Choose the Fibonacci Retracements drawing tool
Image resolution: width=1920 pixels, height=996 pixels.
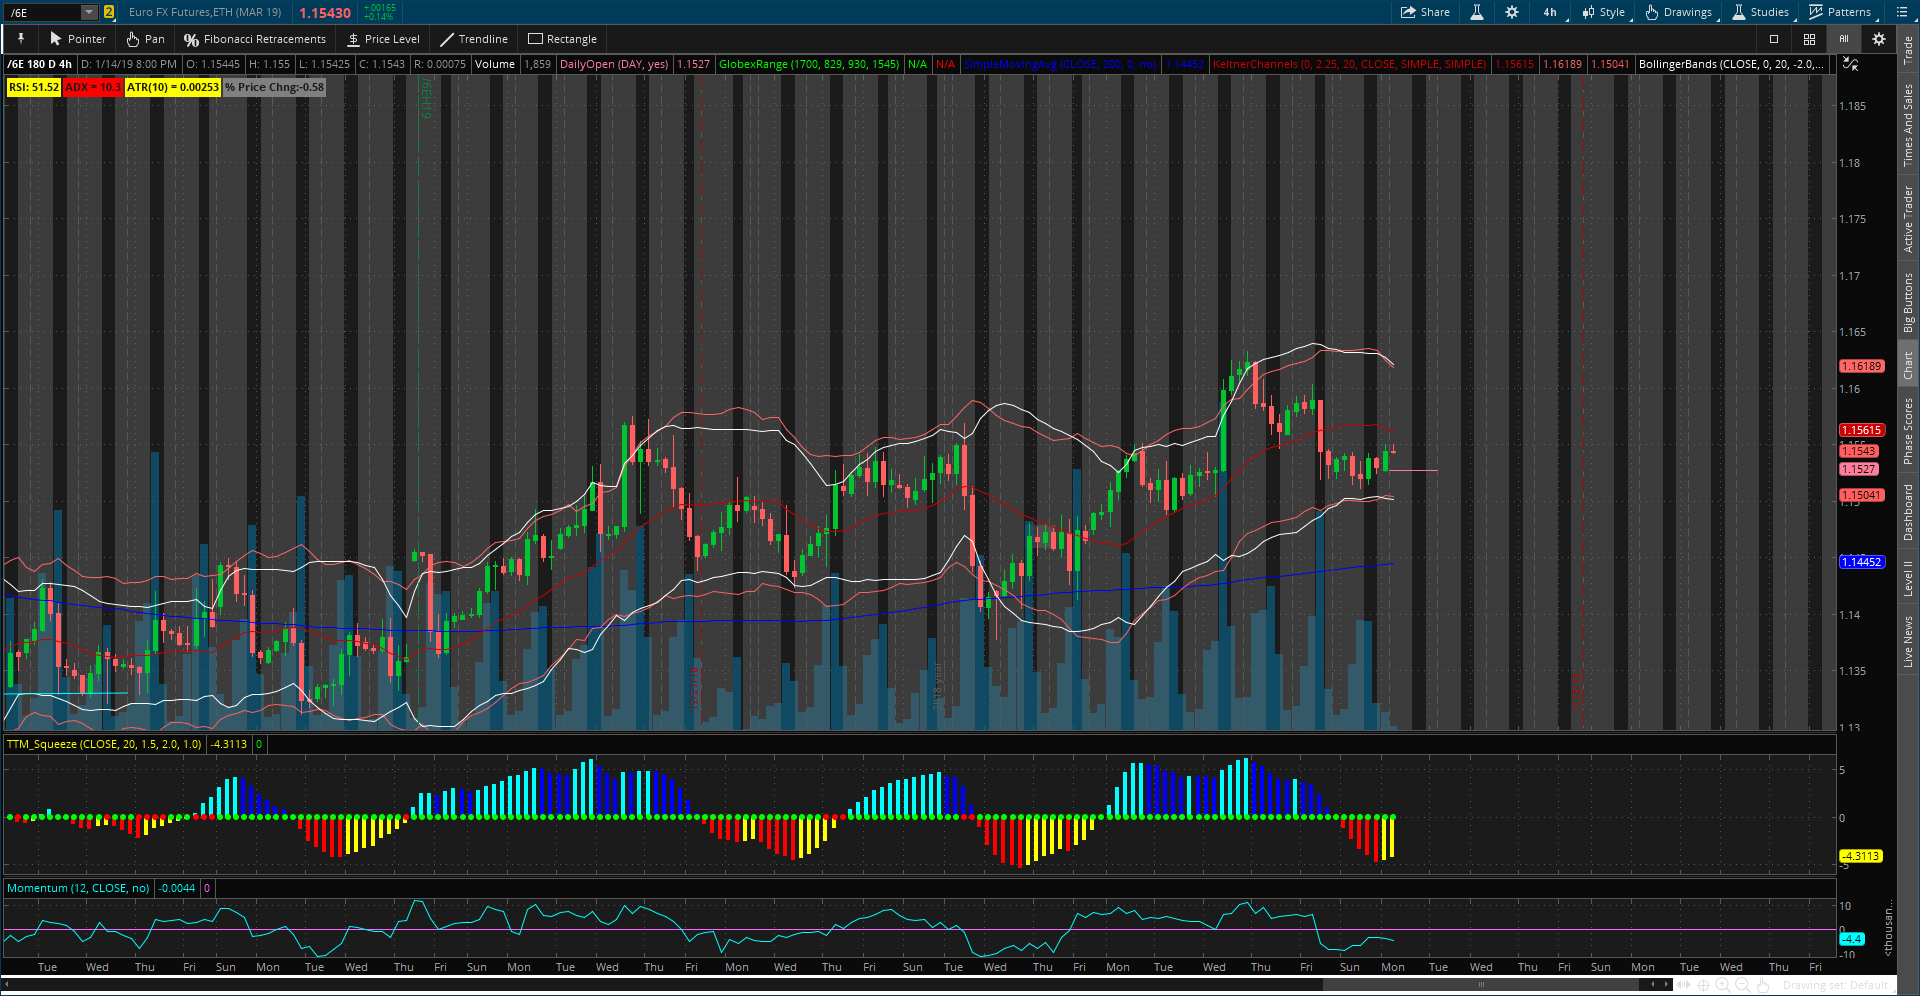(x=254, y=39)
